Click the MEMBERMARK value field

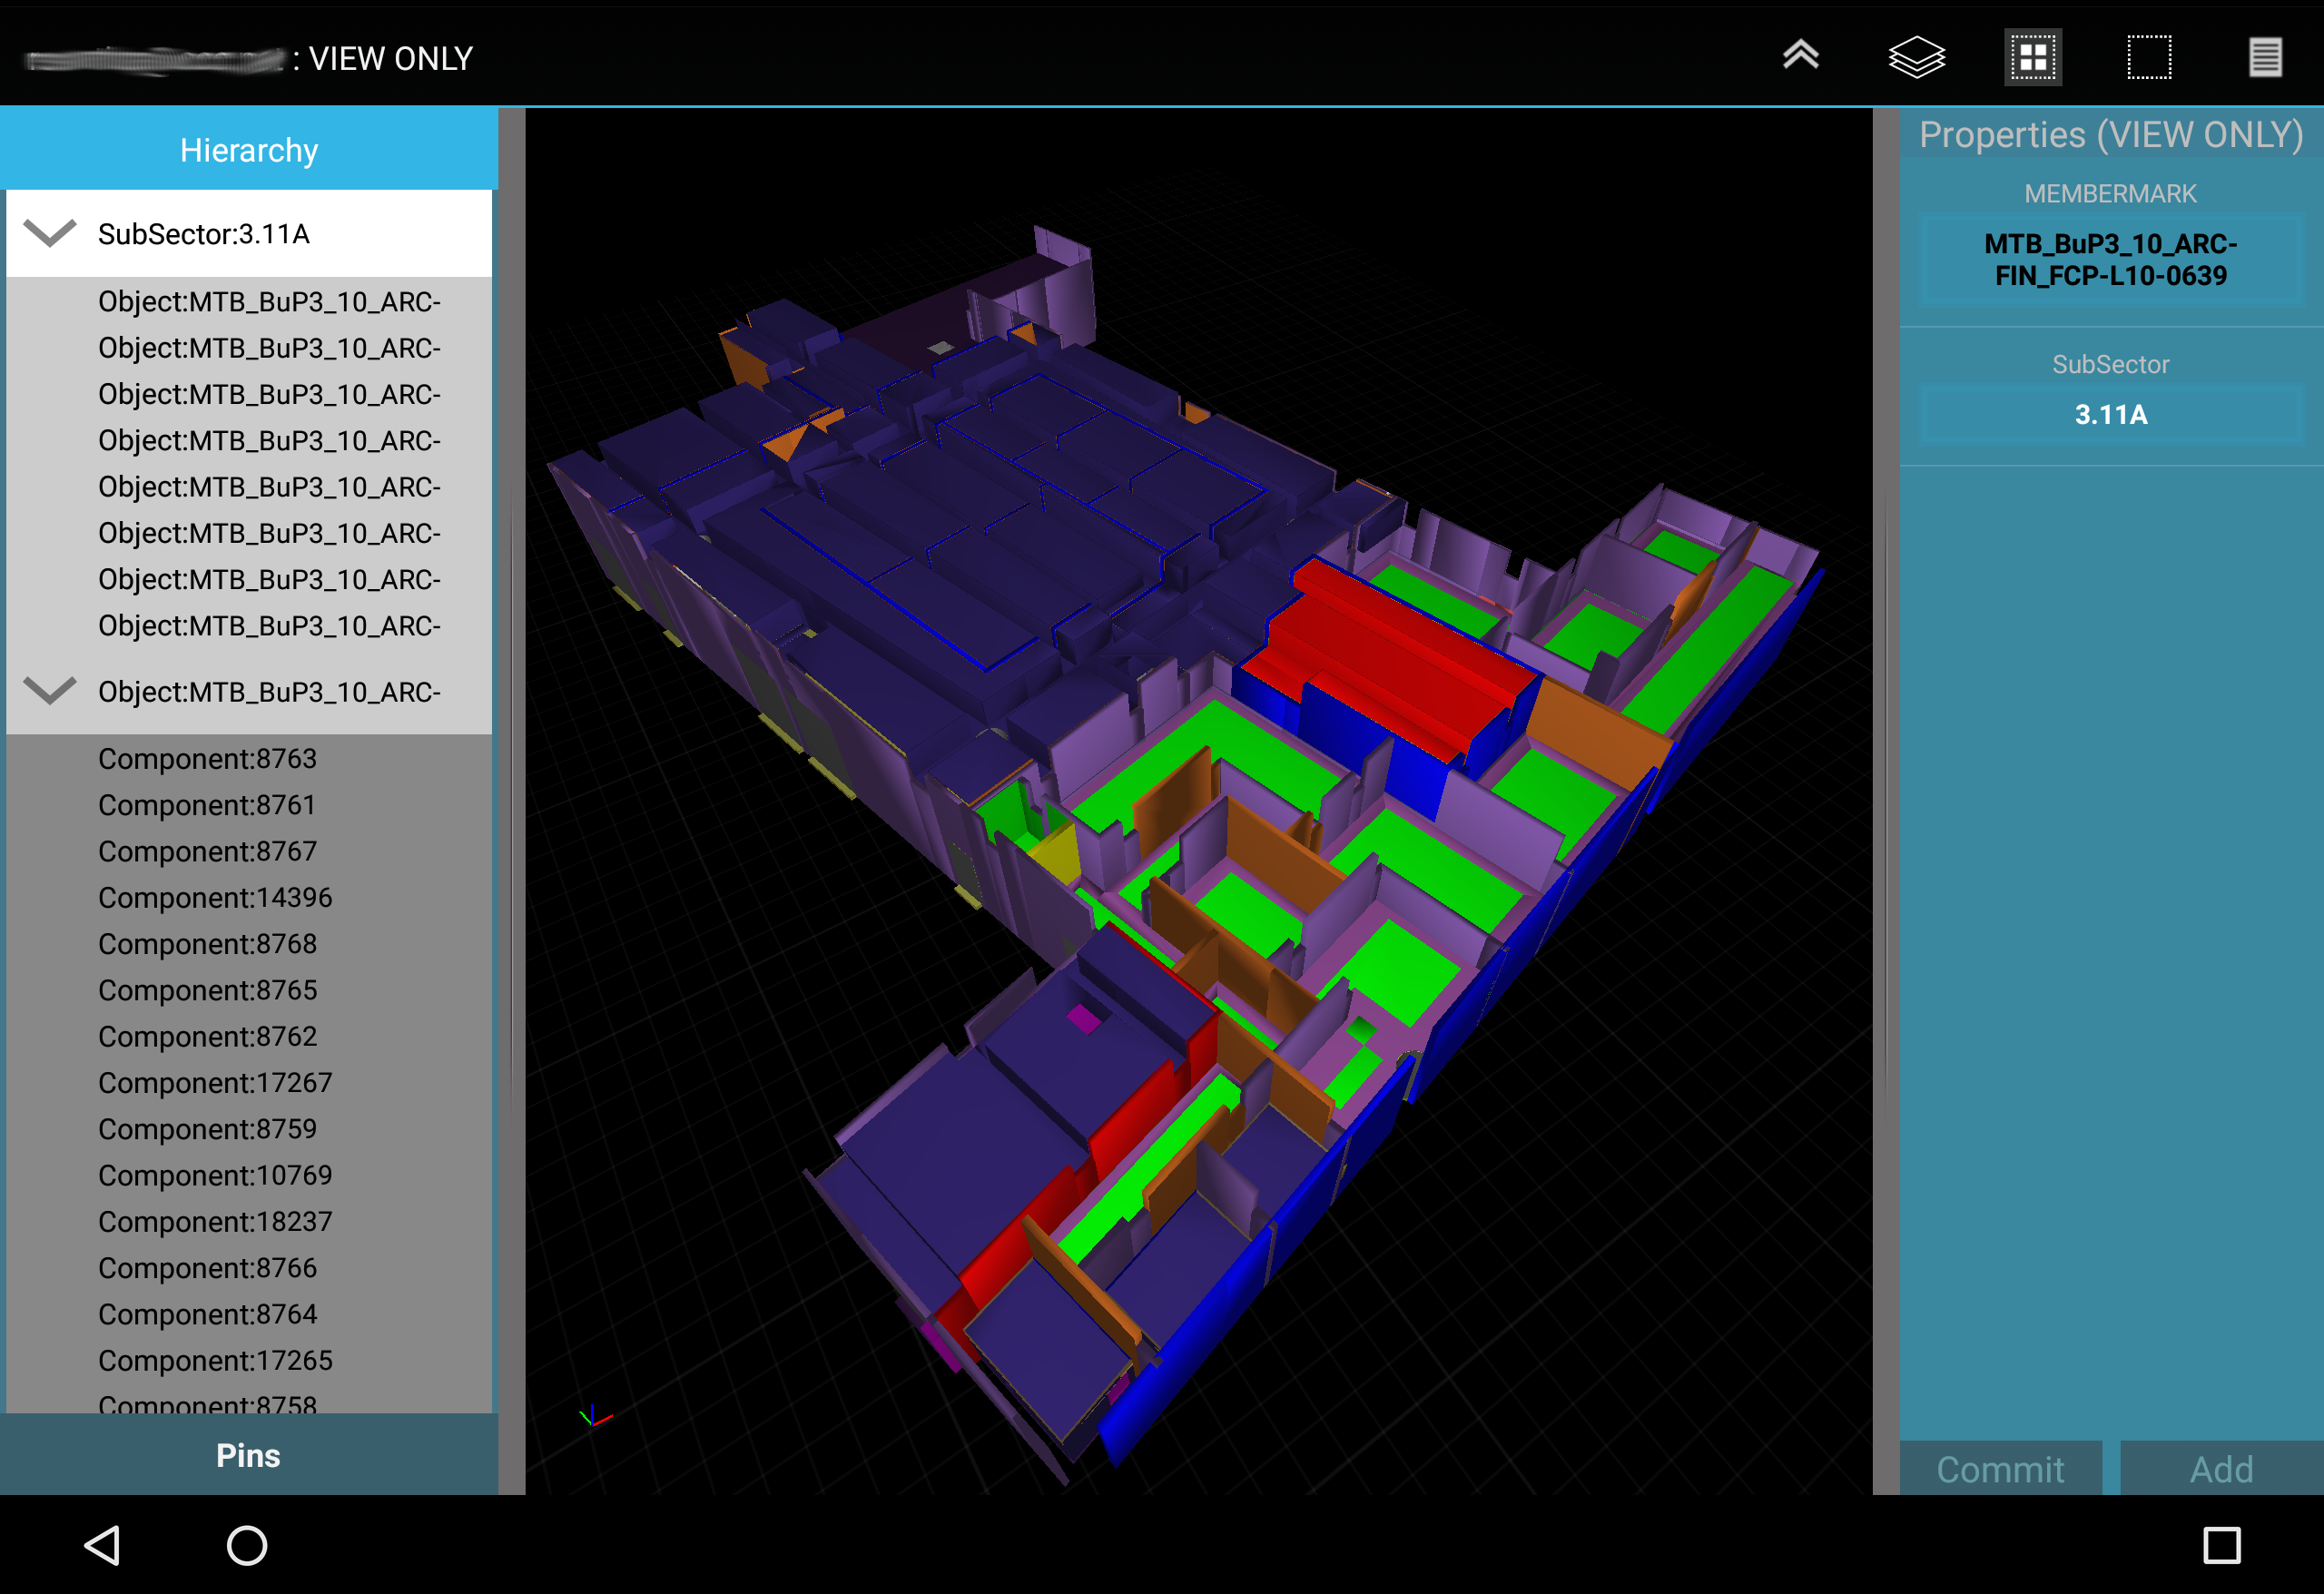tap(2110, 259)
